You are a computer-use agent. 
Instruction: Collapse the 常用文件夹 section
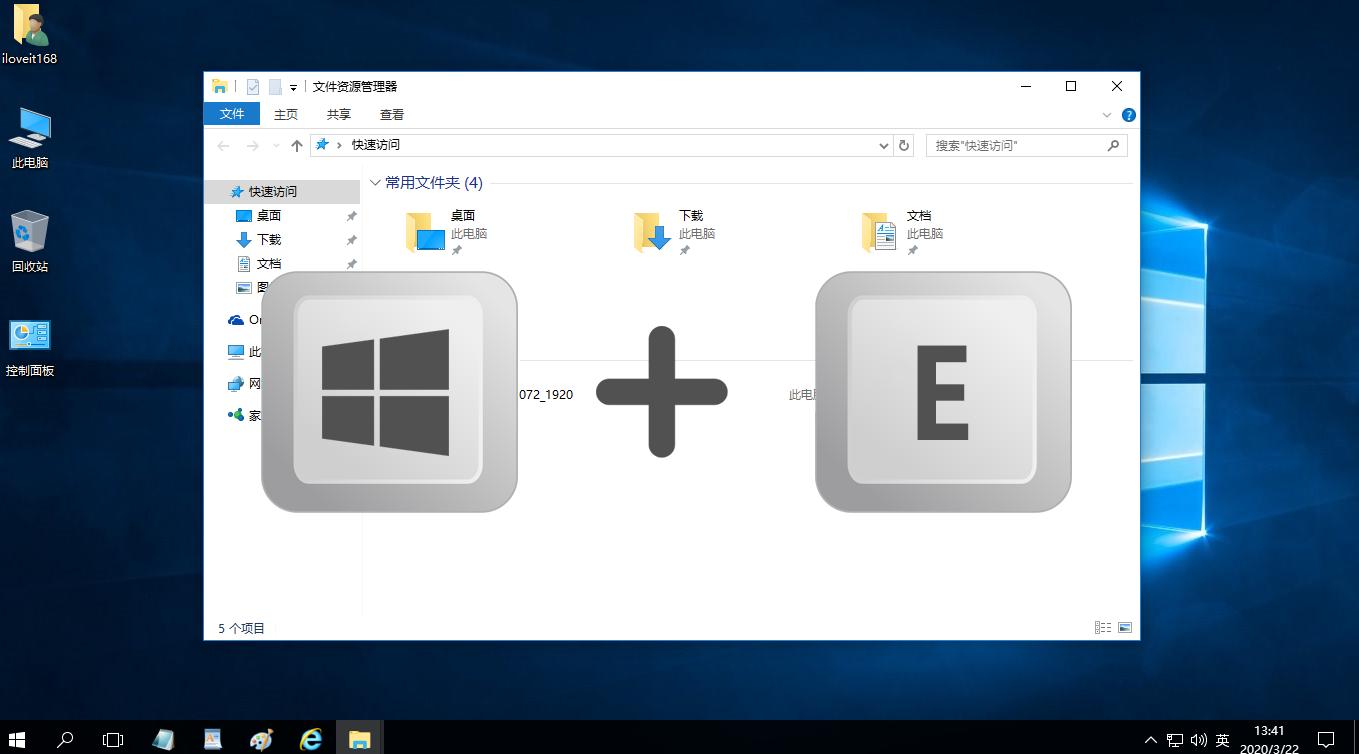374,183
